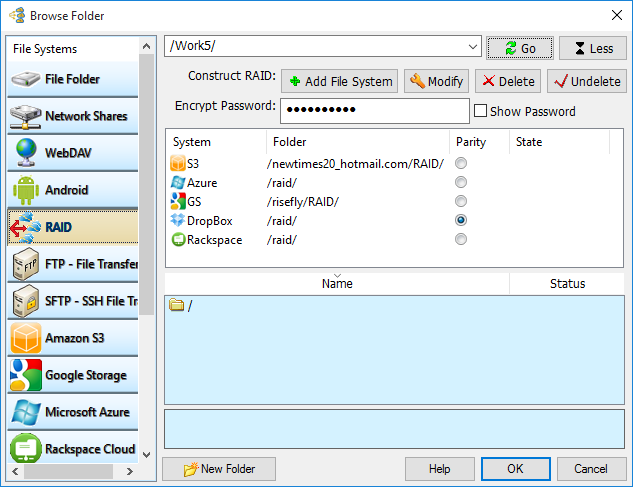The height and width of the screenshot is (487, 633).
Task: Select the Microsoft Azure file system
Action: [x=73, y=412]
